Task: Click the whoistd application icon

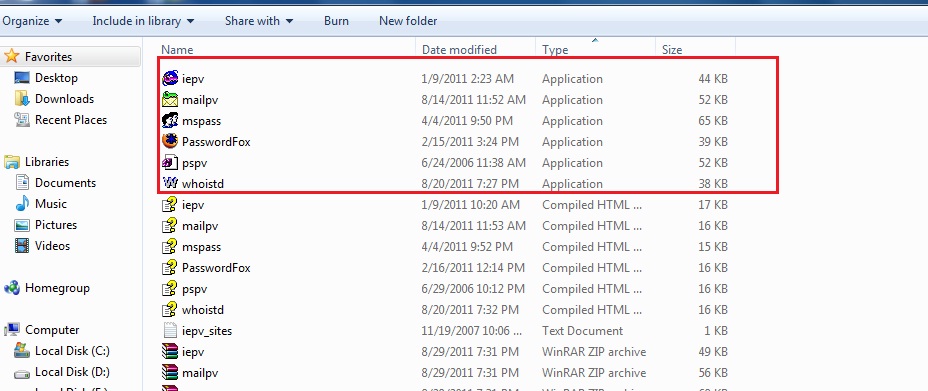Action: click(170, 183)
